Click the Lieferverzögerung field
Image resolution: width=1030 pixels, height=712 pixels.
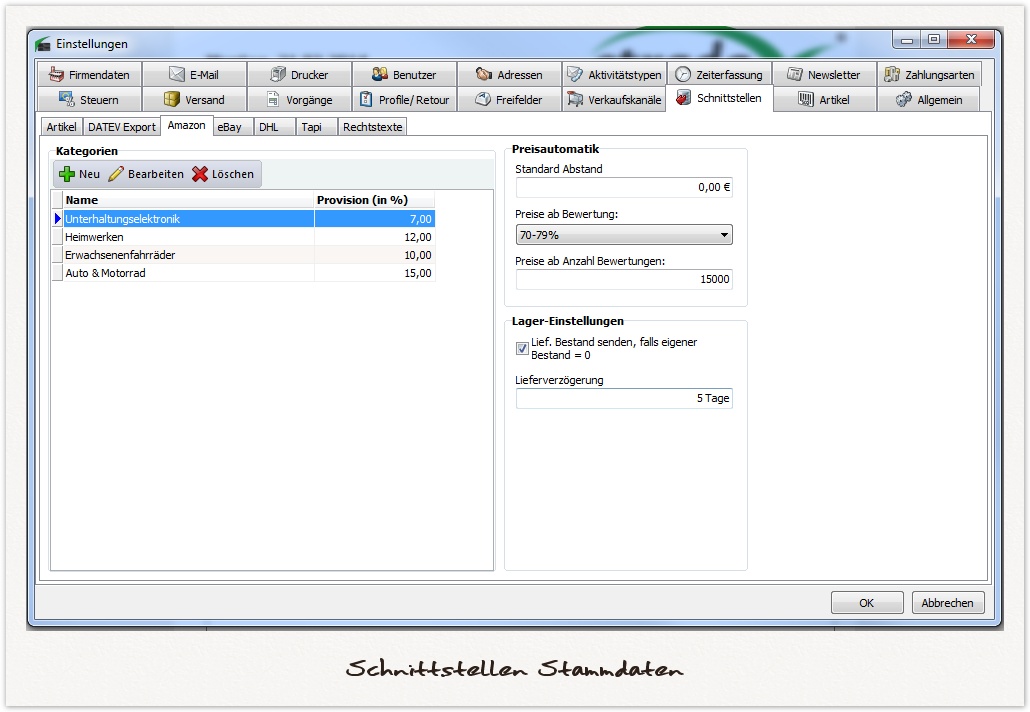[624, 398]
